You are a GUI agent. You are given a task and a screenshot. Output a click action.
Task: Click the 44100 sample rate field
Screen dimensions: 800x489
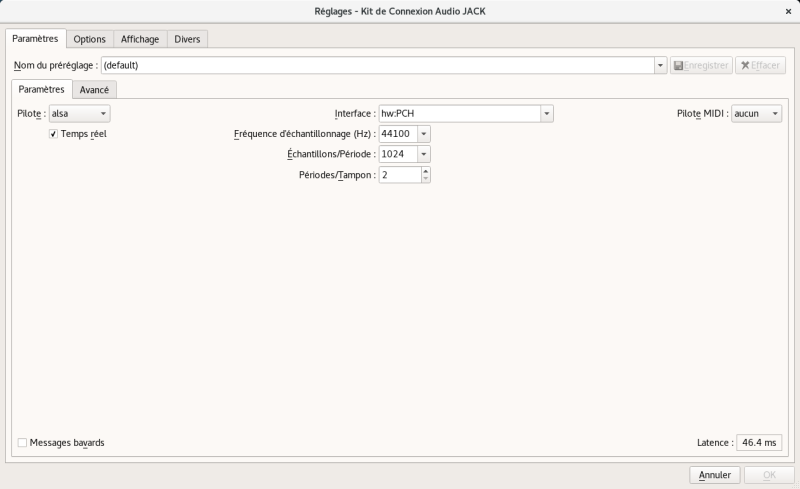click(398, 134)
